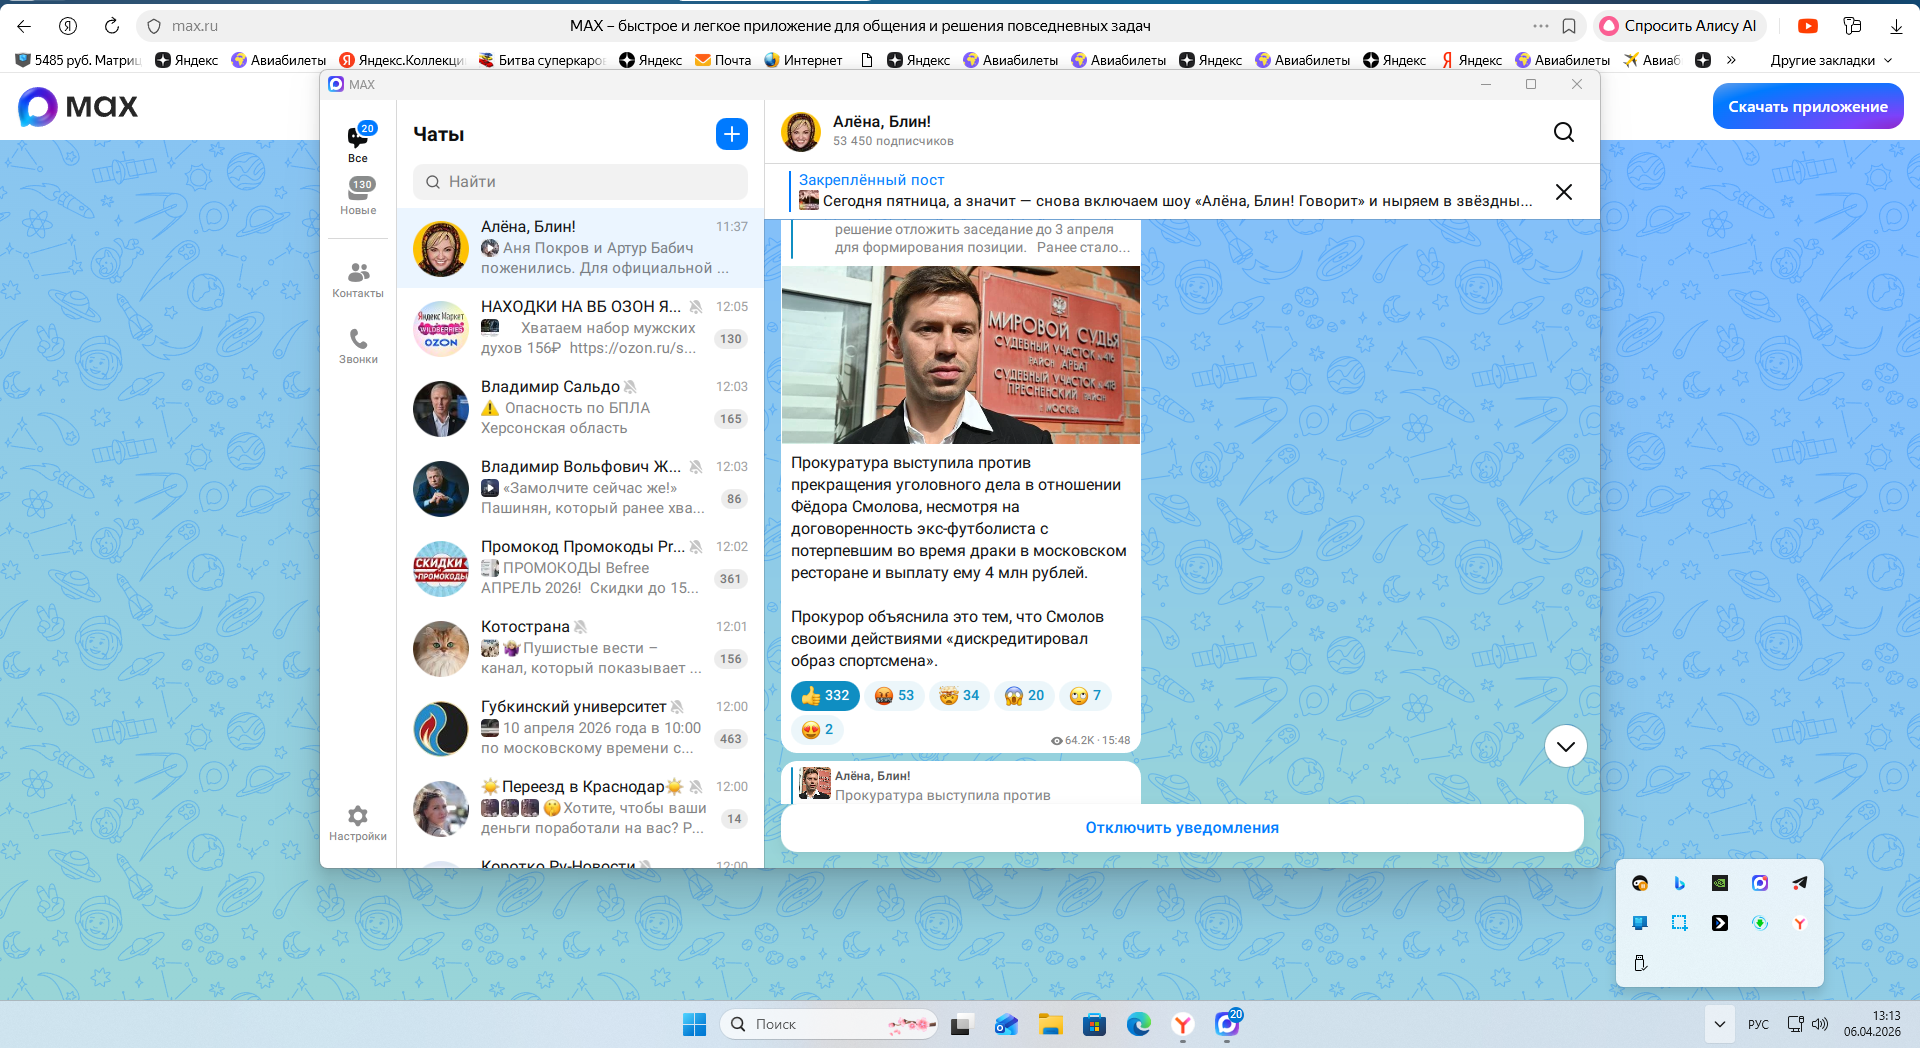The height and width of the screenshot is (1048, 1920).
Task: Open the site protection shield icon
Action: (x=154, y=26)
